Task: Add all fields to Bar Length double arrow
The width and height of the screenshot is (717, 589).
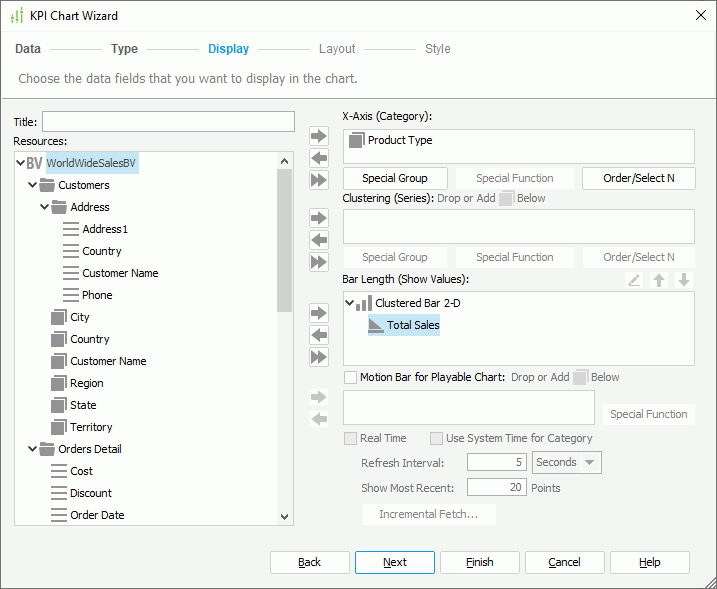Action: [x=319, y=357]
